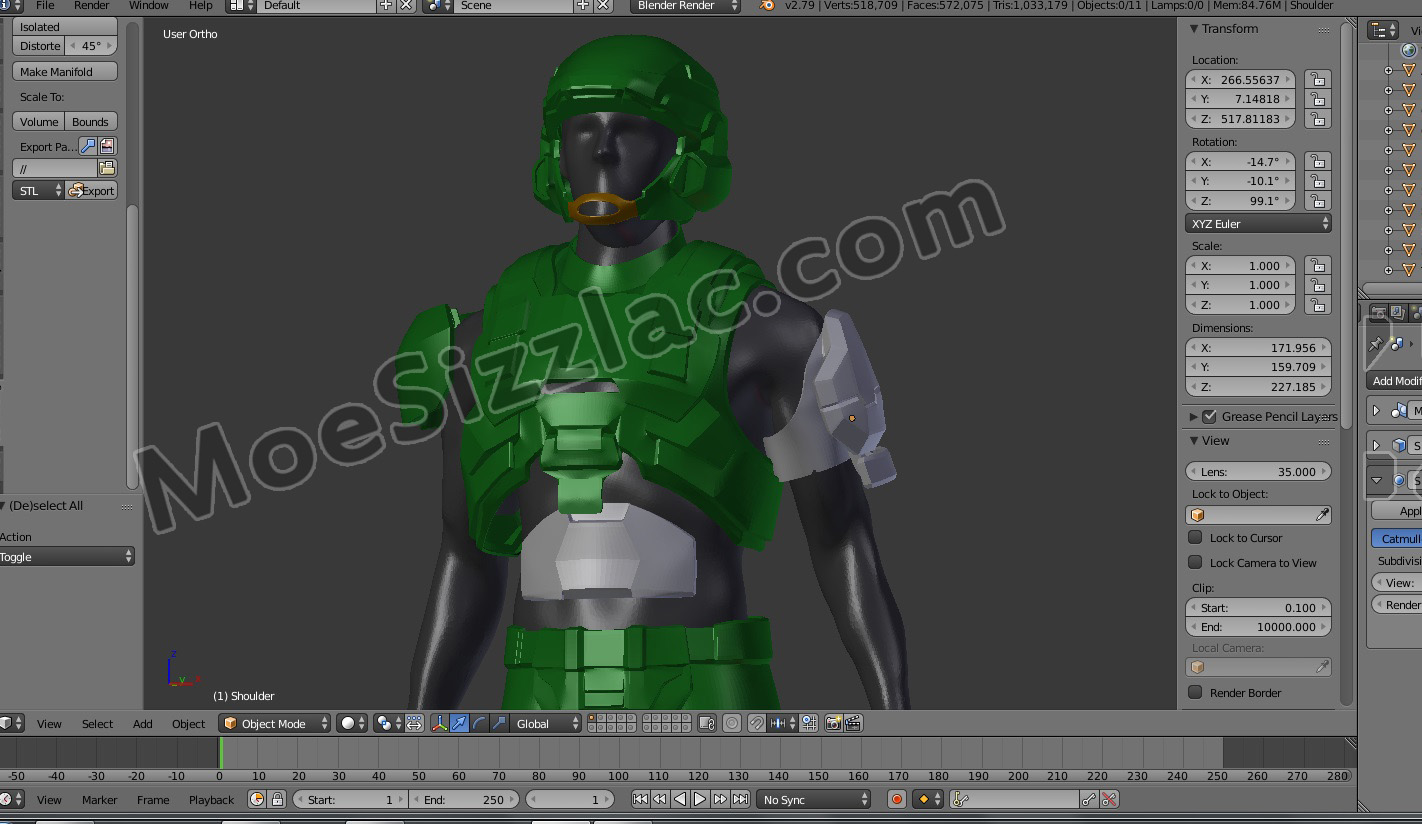Open the File menu
Screen dimensions: 1422x824
(x=45, y=5)
